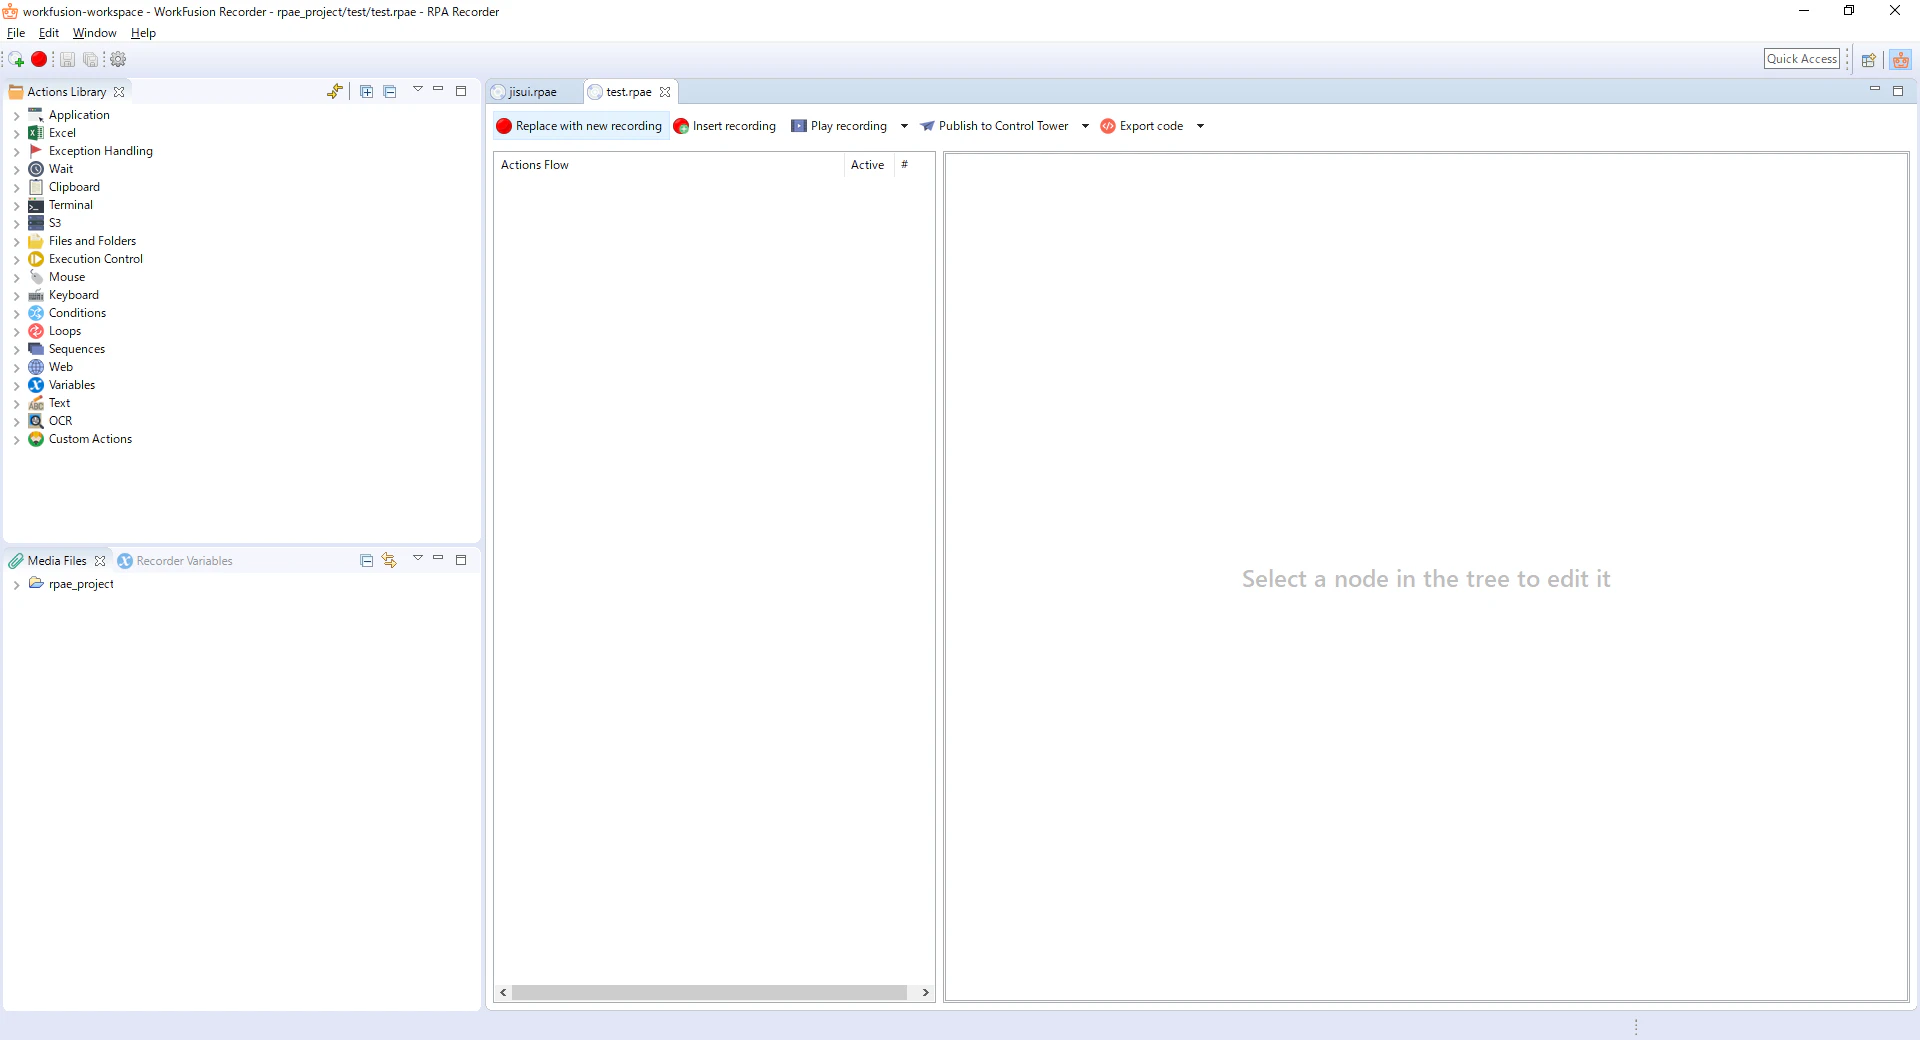Select the Loops category icon
Viewport: 1920px width, 1040px height.
(x=36, y=331)
